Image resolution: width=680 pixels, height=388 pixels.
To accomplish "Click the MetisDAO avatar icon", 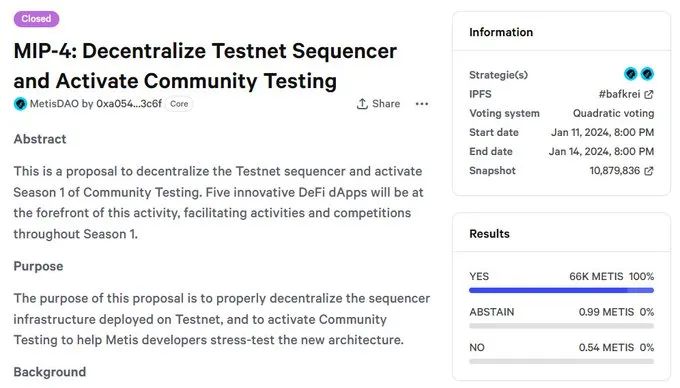I will coord(20,104).
